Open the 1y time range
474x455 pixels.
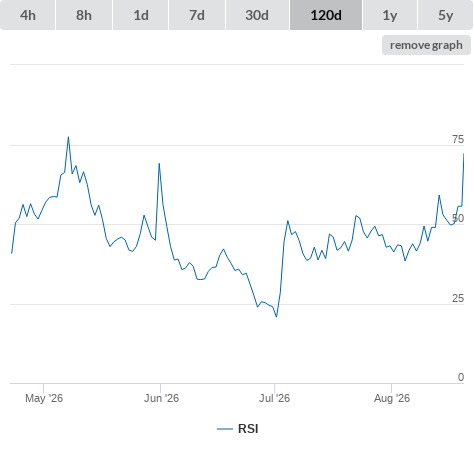pos(390,15)
